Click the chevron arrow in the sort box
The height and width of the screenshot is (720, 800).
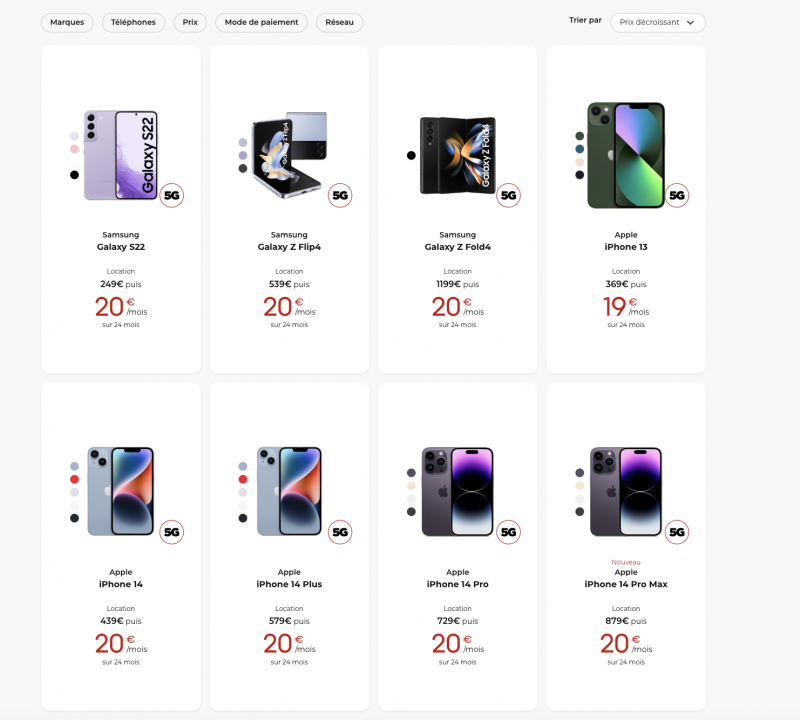(x=690, y=23)
